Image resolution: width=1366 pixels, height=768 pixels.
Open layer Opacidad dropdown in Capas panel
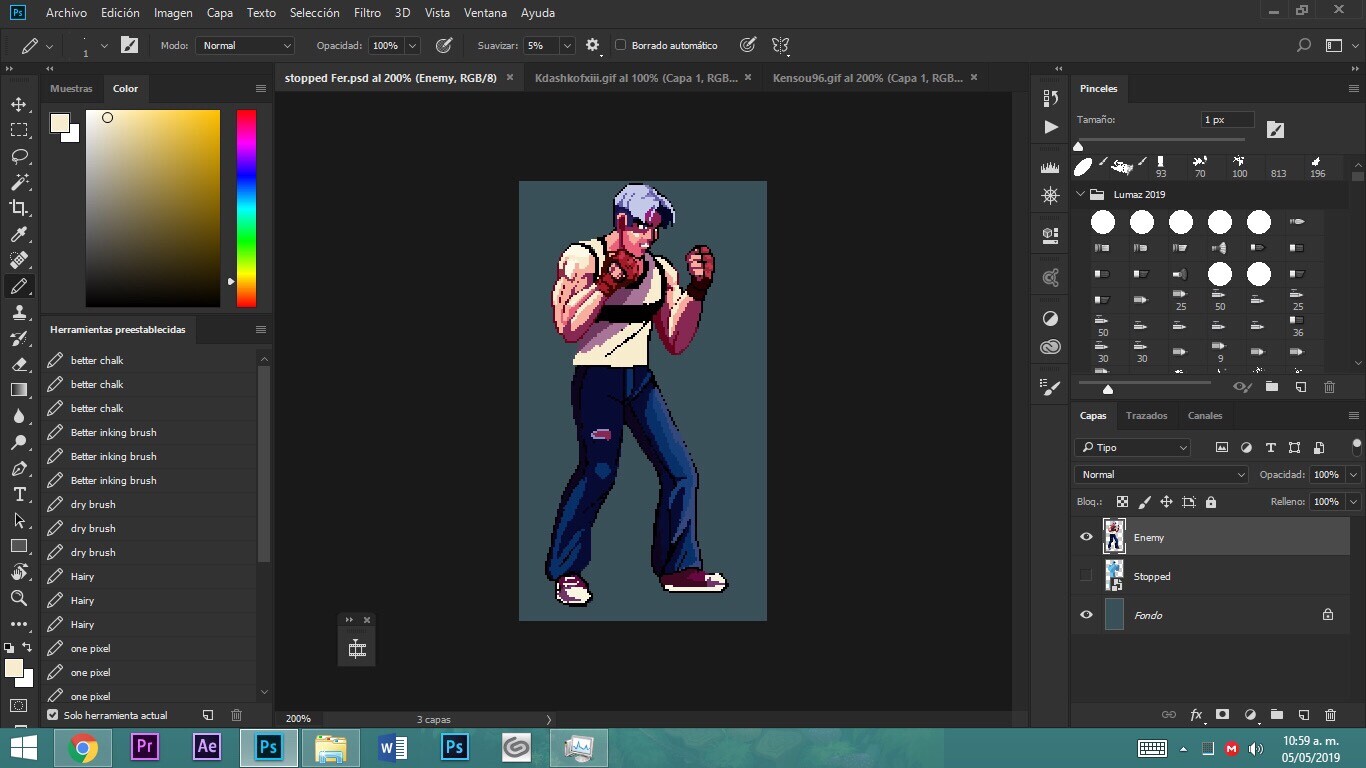[1353, 474]
